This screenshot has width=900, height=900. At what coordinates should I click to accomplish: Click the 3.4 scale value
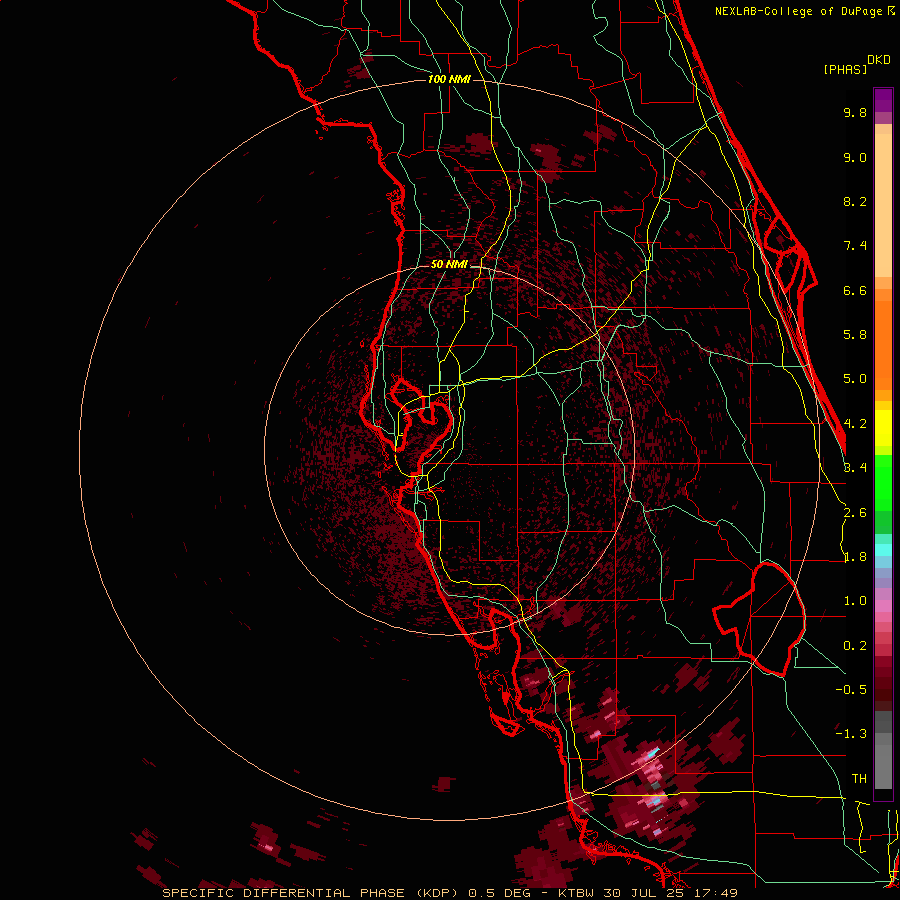point(855,468)
